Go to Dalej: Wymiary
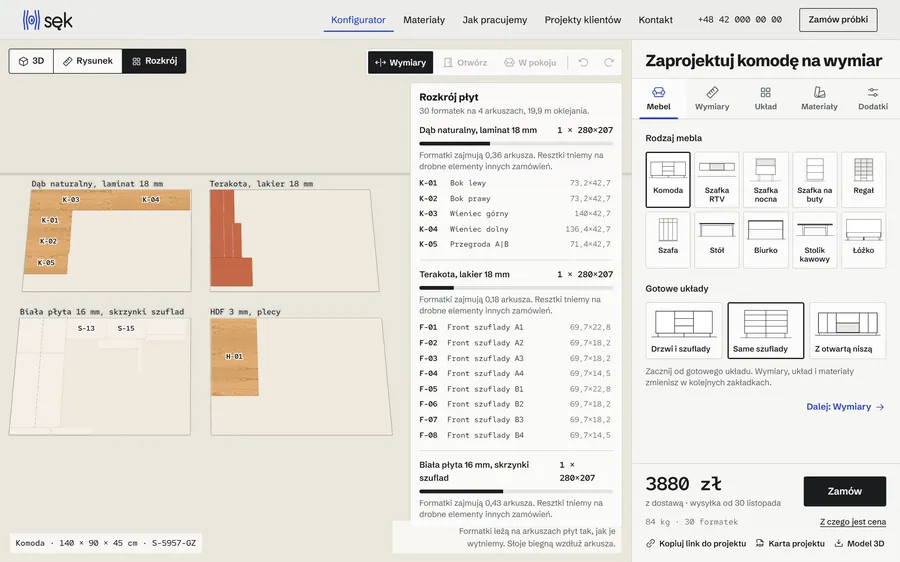900x562 pixels. click(x=845, y=406)
